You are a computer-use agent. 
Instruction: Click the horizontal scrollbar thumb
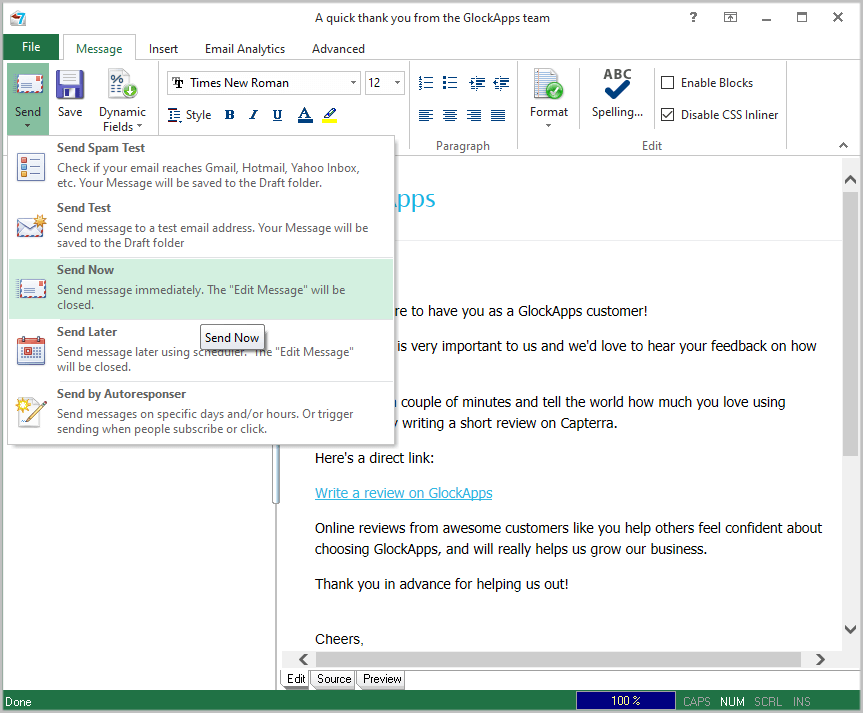(558, 659)
